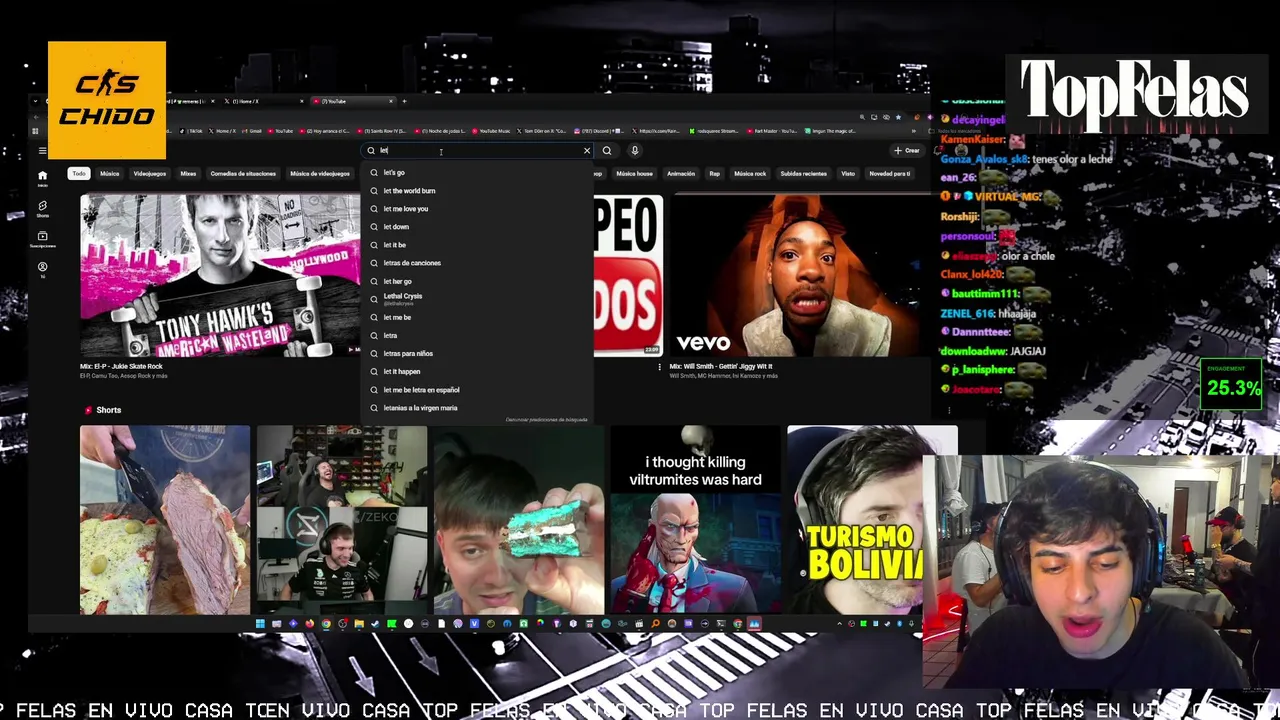Image resolution: width=1280 pixels, height=720 pixels.
Task: Open Tony Hawk's American Wasteland mix thumbnail
Action: coord(220,276)
